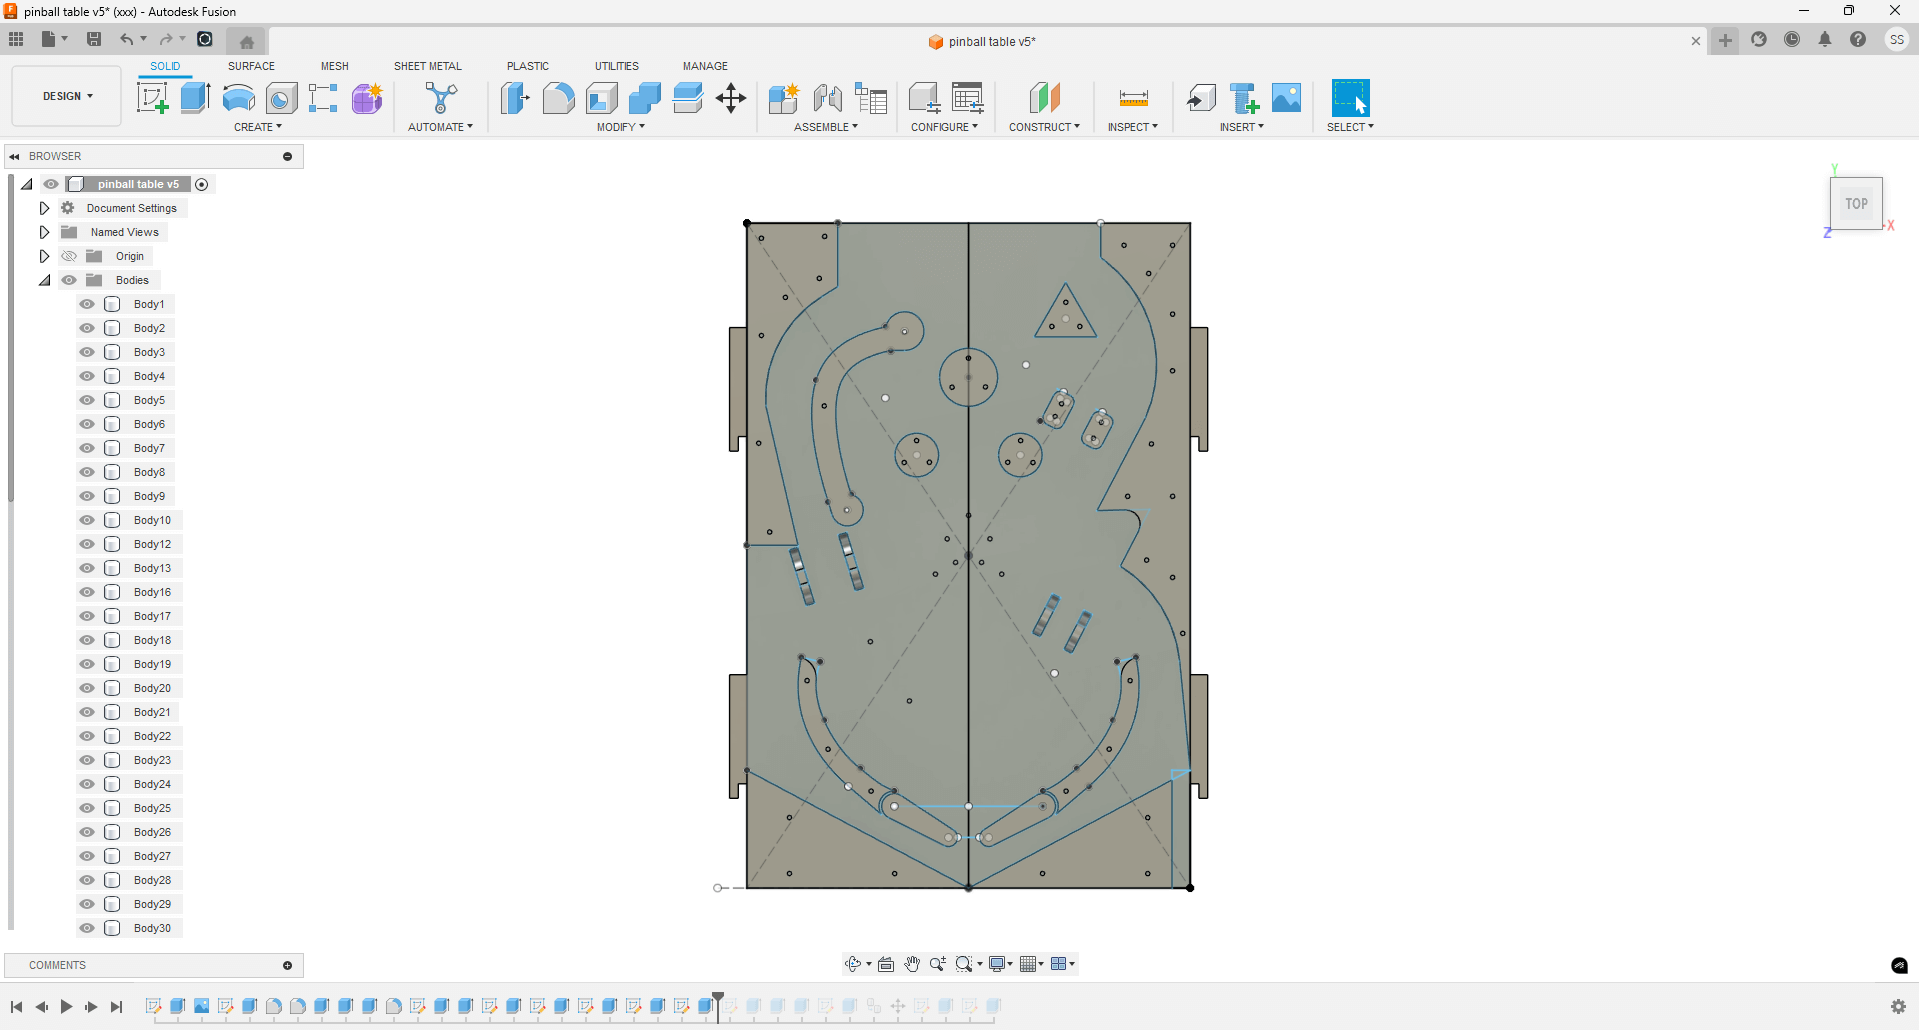Switch to the SURFACE tab

click(251, 66)
